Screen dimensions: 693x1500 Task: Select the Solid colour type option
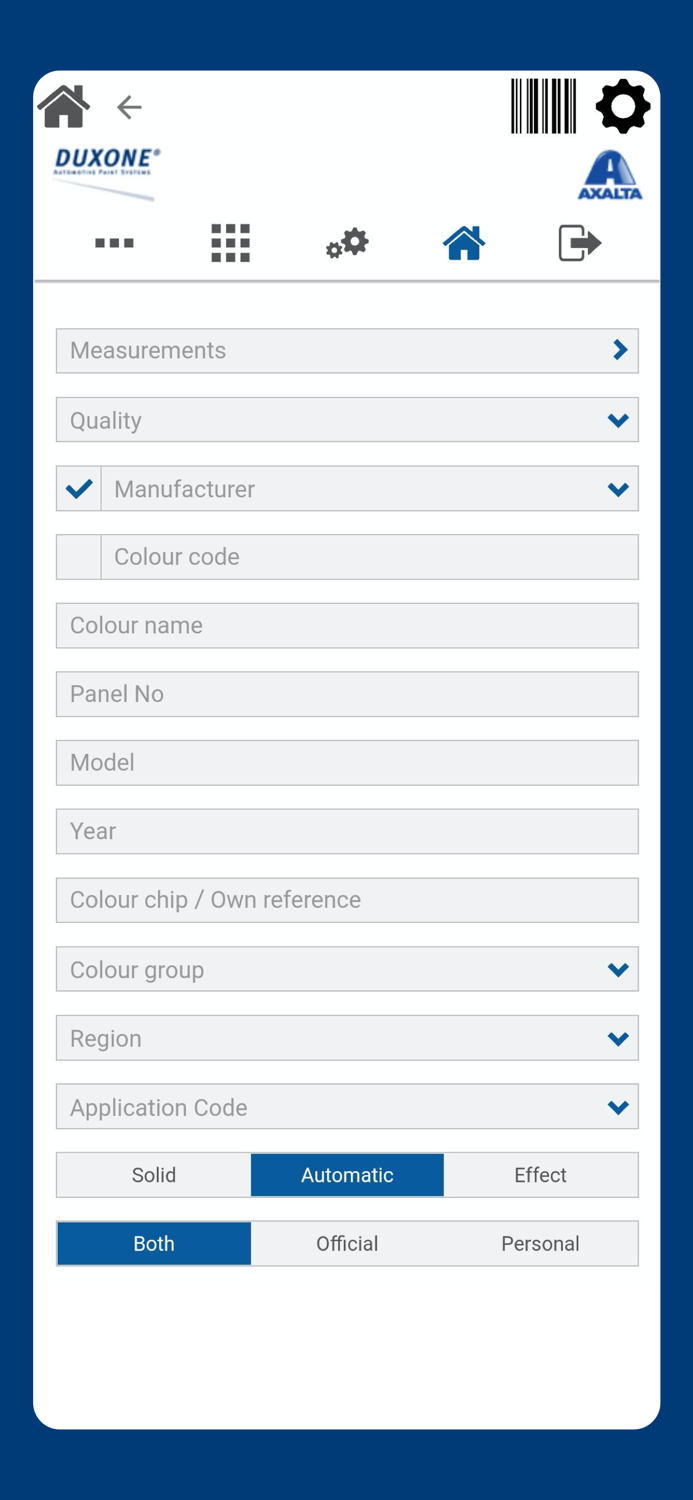pyautogui.click(x=154, y=1175)
